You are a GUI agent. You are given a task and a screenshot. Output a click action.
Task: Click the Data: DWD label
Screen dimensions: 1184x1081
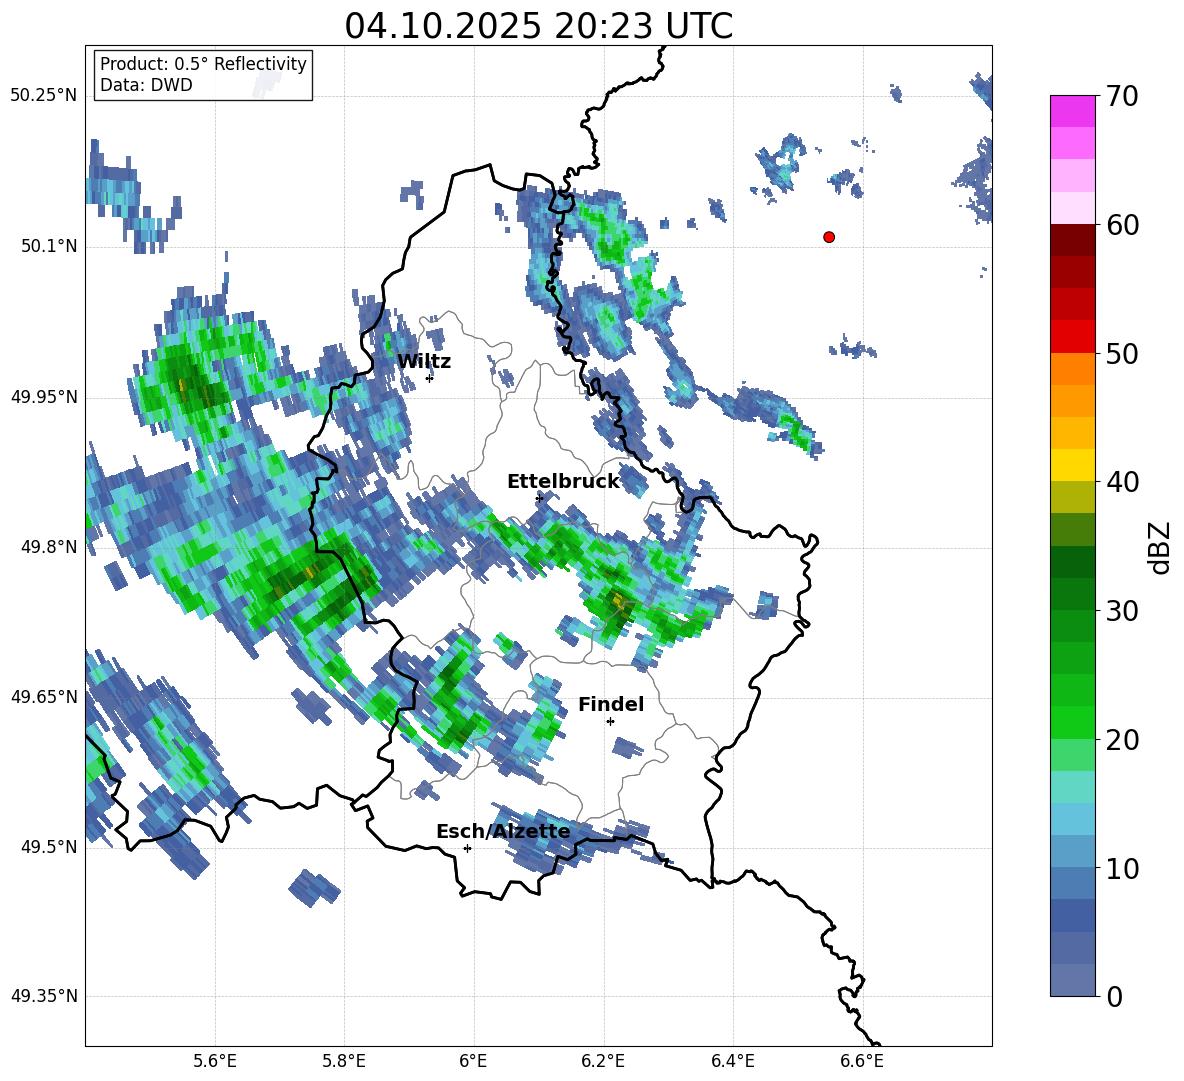pos(146,85)
